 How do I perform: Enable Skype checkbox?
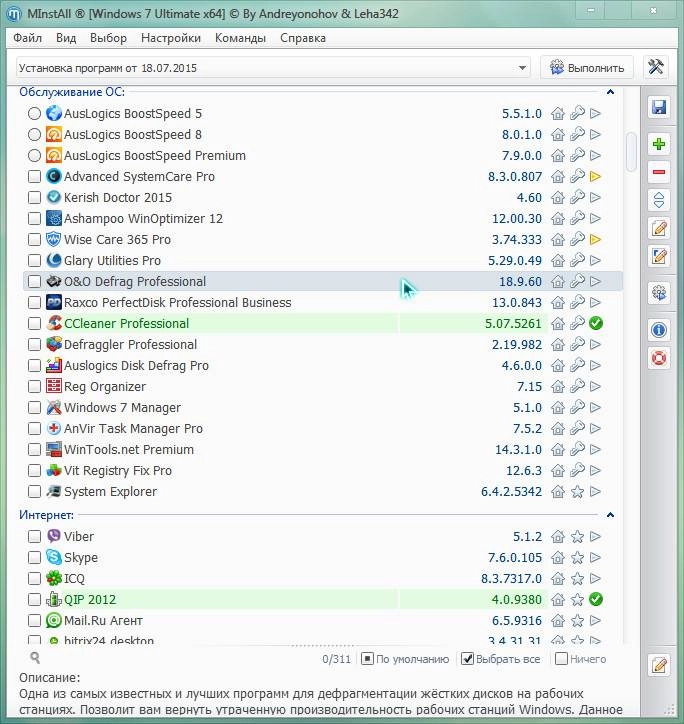(x=34, y=557)
